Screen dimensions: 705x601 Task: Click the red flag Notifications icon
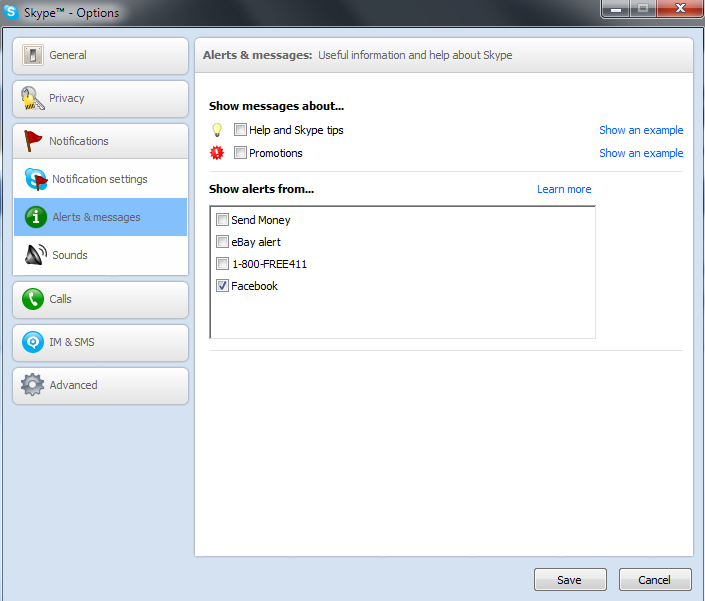[32, 141]
